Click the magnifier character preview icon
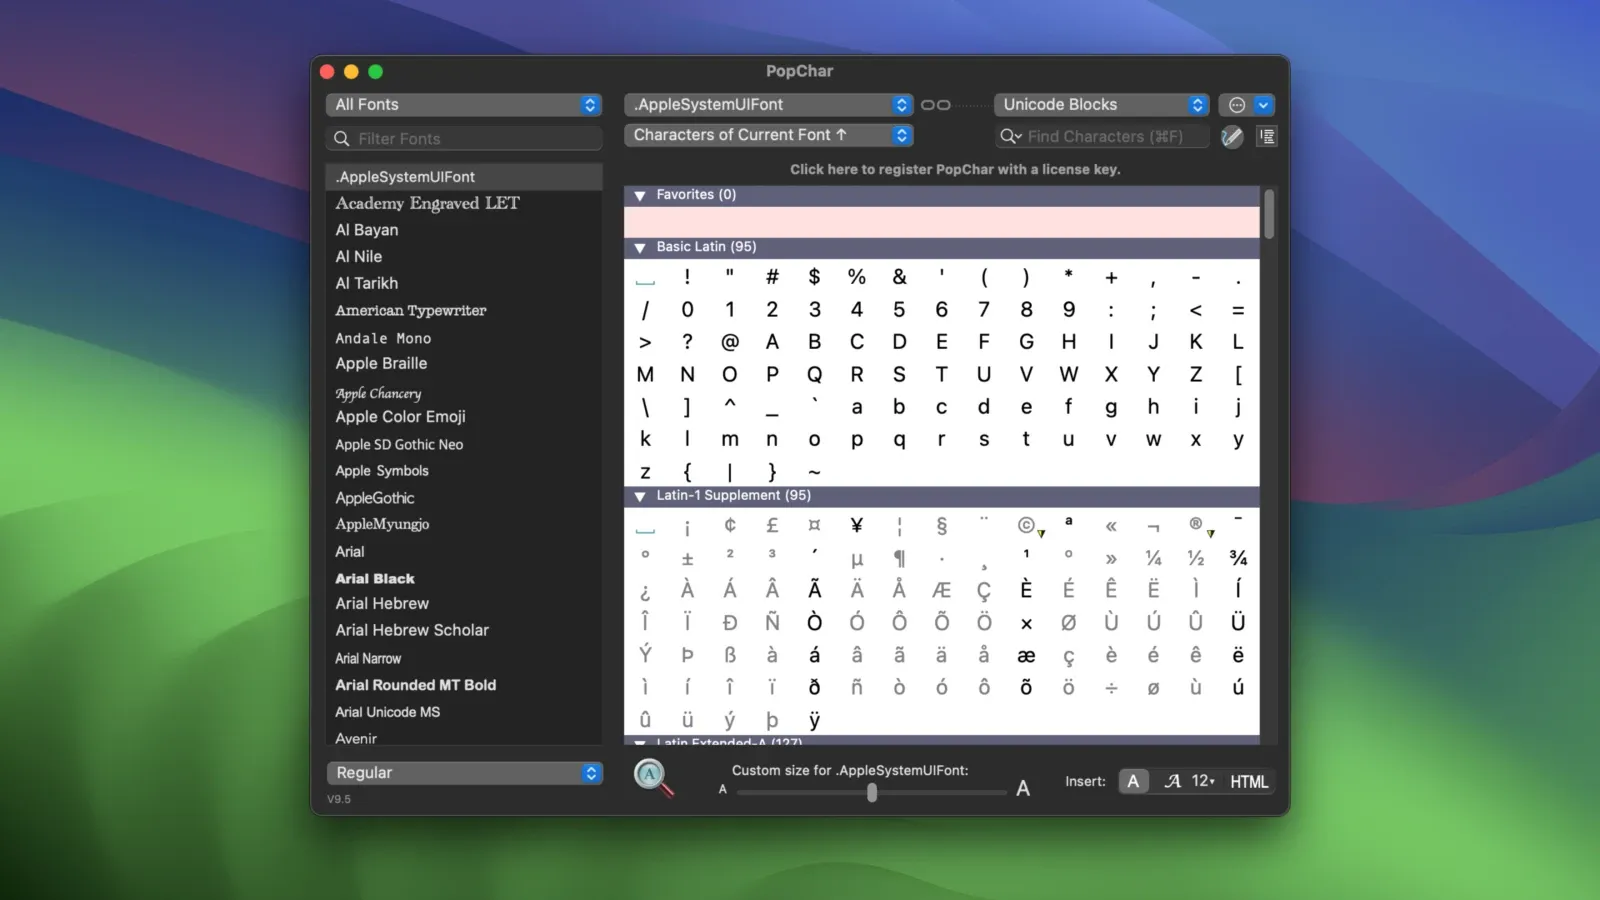This screenshot has height=900, width=1600. [652, 777]
